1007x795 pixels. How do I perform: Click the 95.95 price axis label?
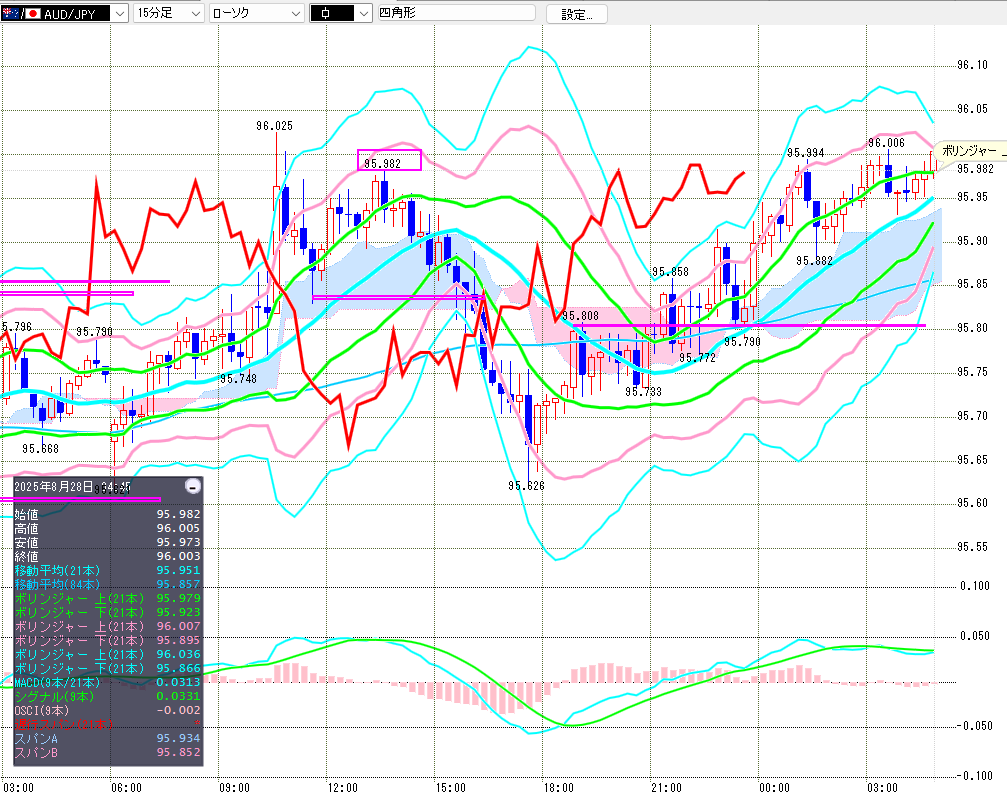coord(972,197)
